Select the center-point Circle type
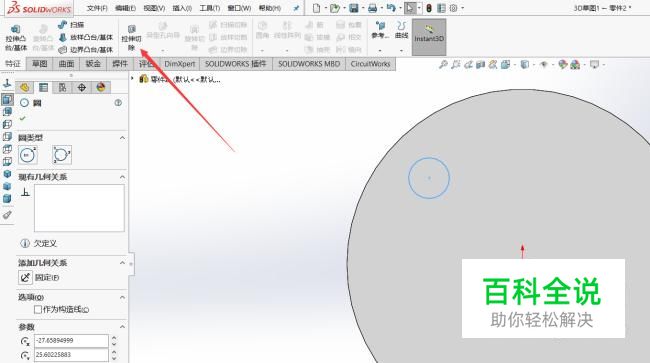The width and height of the screenshot is (650, 363). [28, 155]
